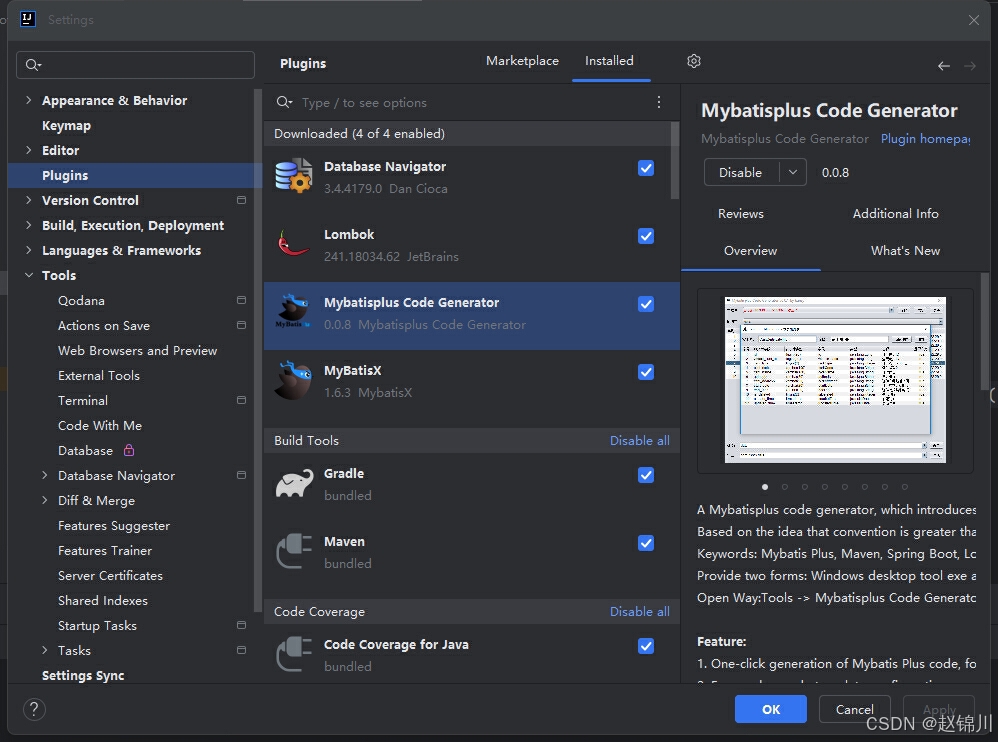Toggle the MyBatisX plugin checkbox
Viewport: 998px width, 742px height.
645,372
